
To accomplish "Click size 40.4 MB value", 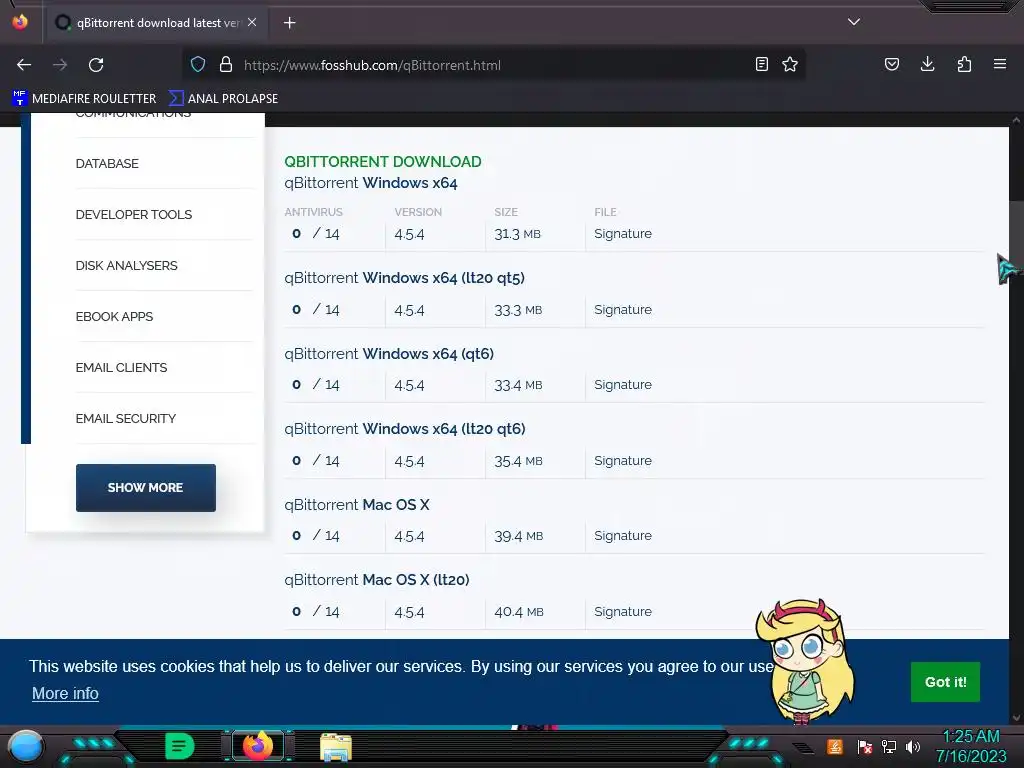I will pyautogui.click(x=519, y=611).
